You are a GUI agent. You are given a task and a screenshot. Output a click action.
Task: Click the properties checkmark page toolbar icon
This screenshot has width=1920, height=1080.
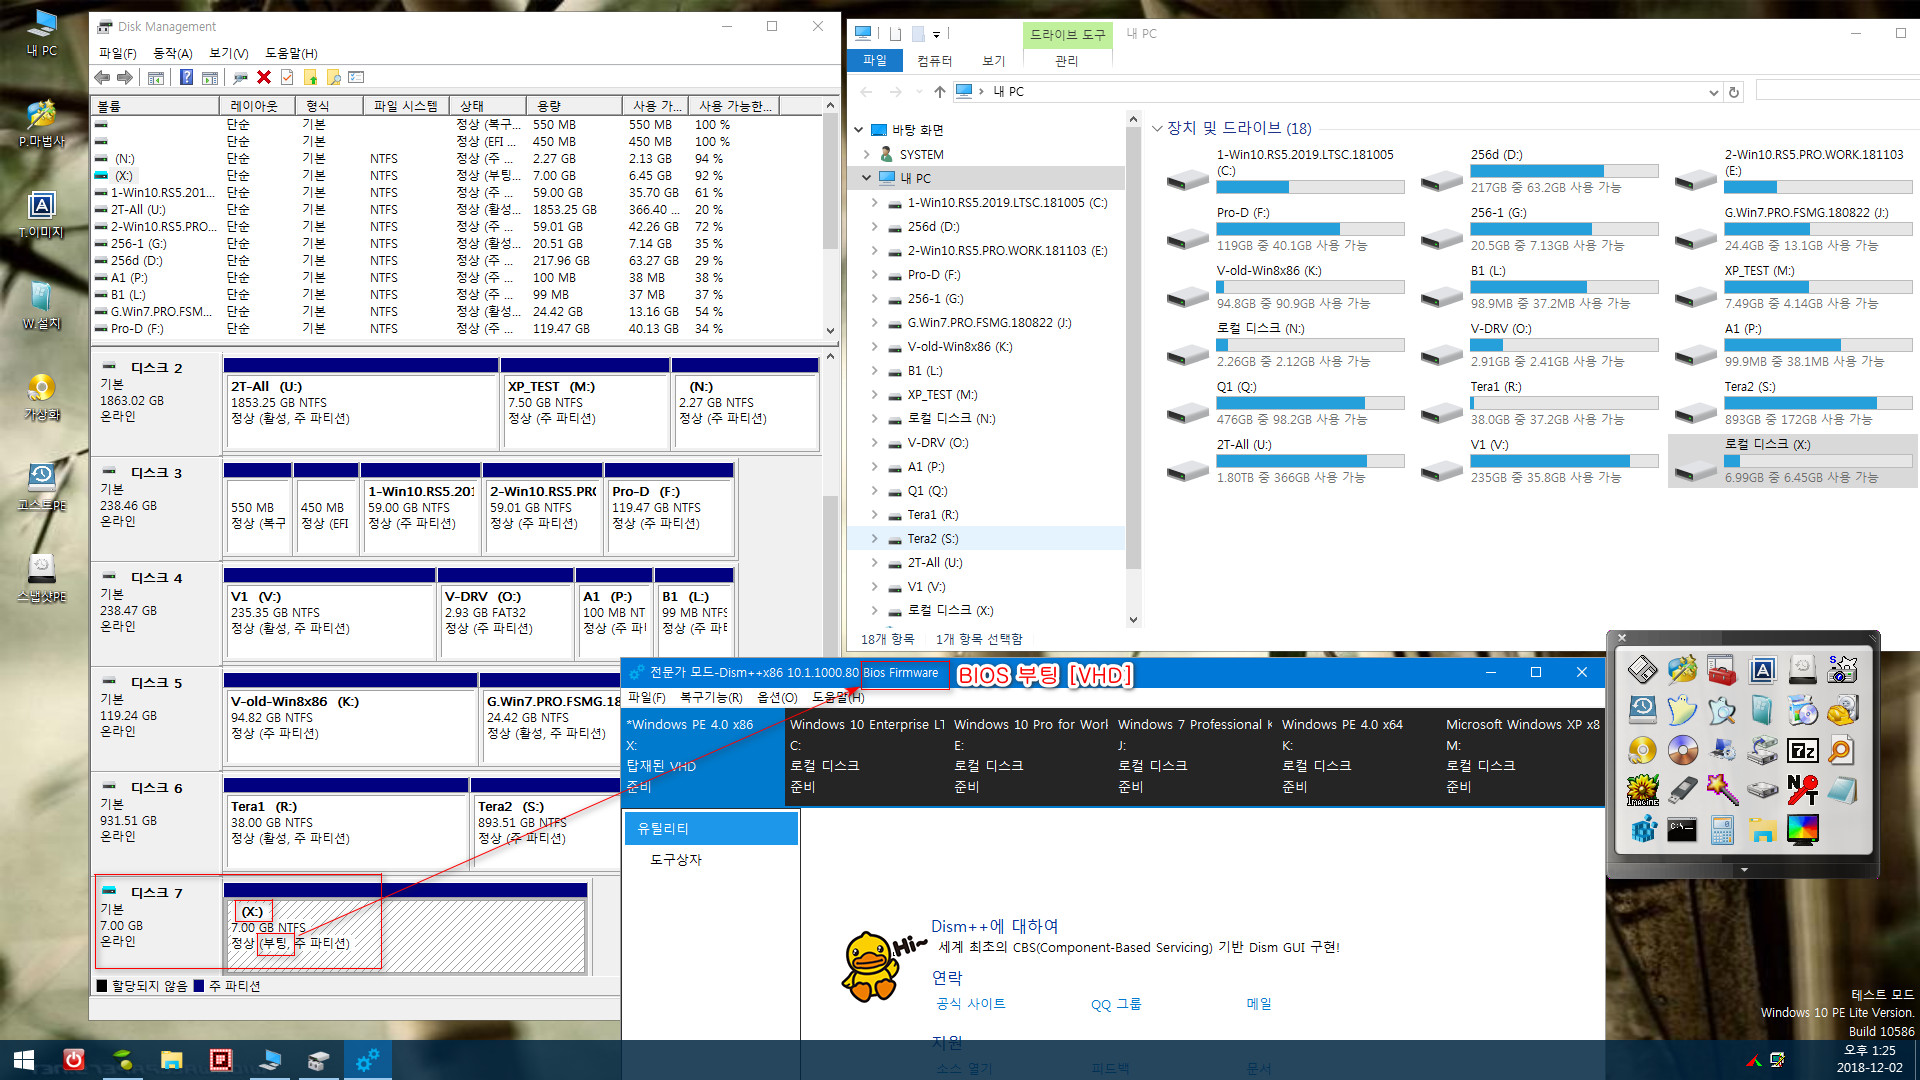click(x=287, y=77)
